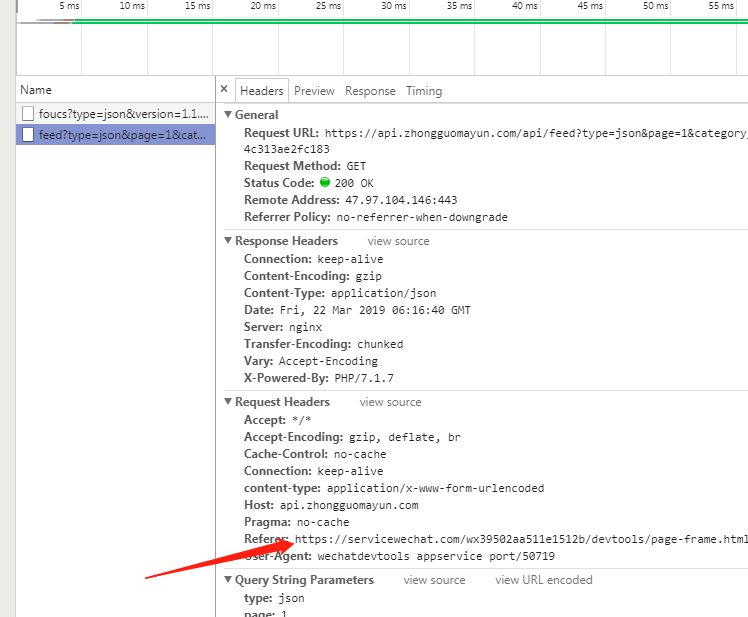
Task: Click the green 200 OK status dot
Action: pyautogui.click(x=325, y=183)
